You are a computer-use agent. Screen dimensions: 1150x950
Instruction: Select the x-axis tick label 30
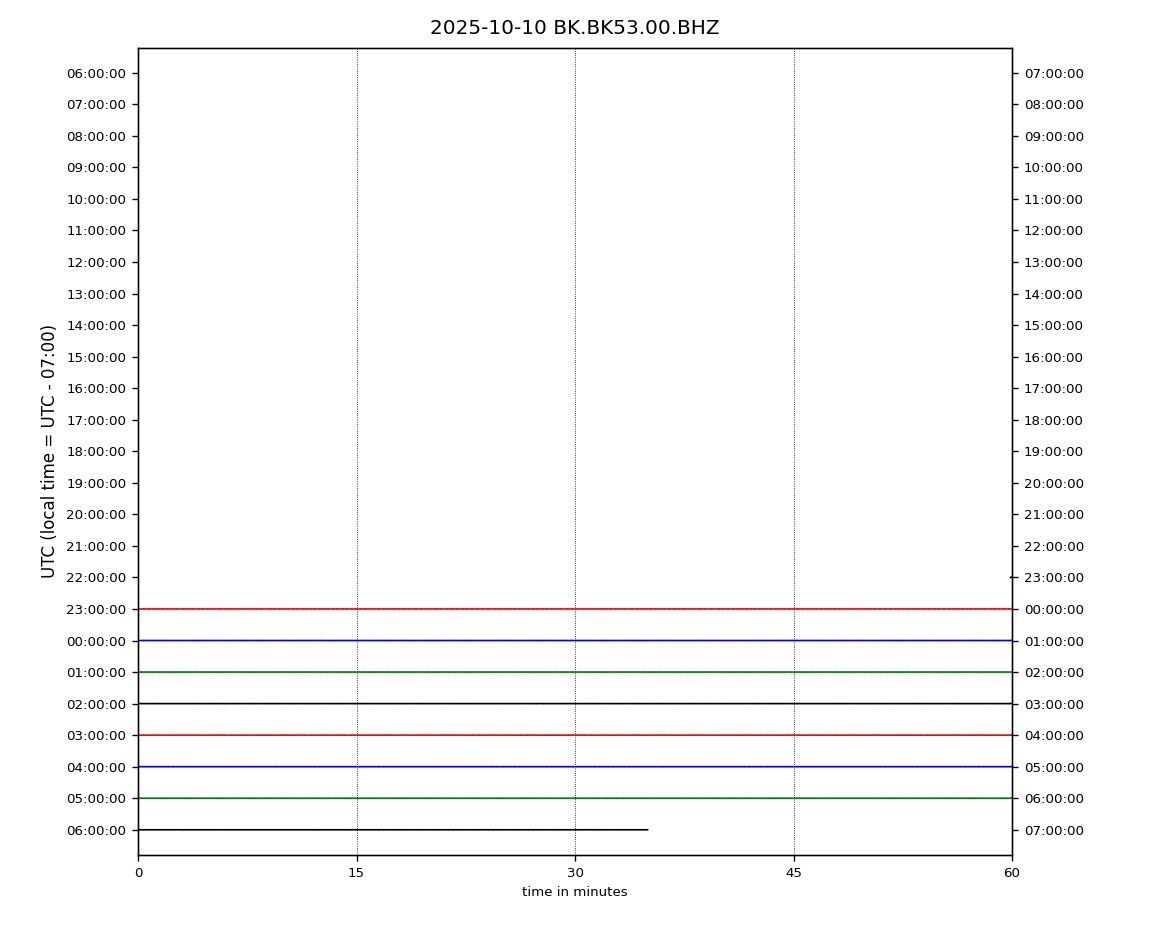[575, 873]
